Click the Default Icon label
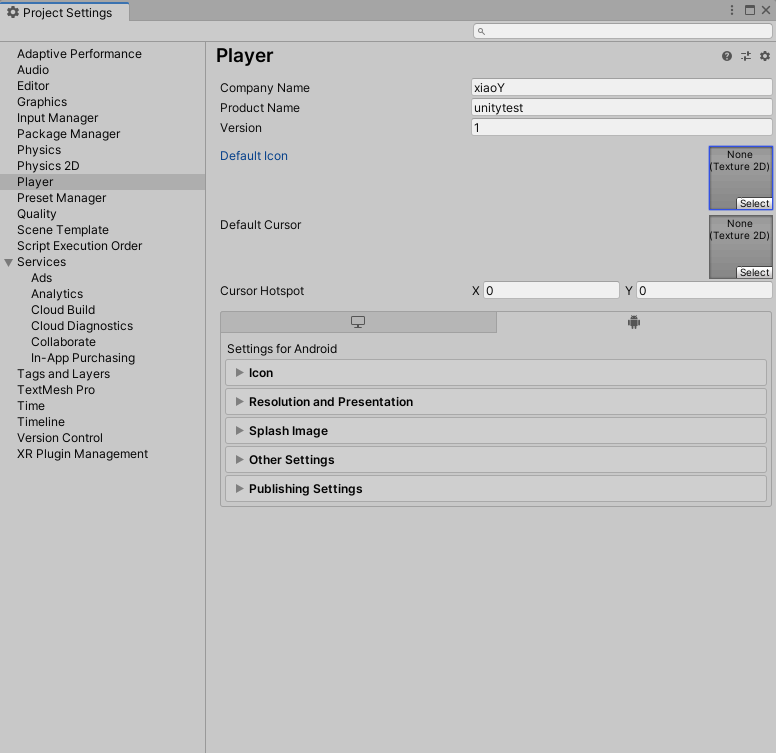Screen dimensions: 776x753 coord(254,156)
